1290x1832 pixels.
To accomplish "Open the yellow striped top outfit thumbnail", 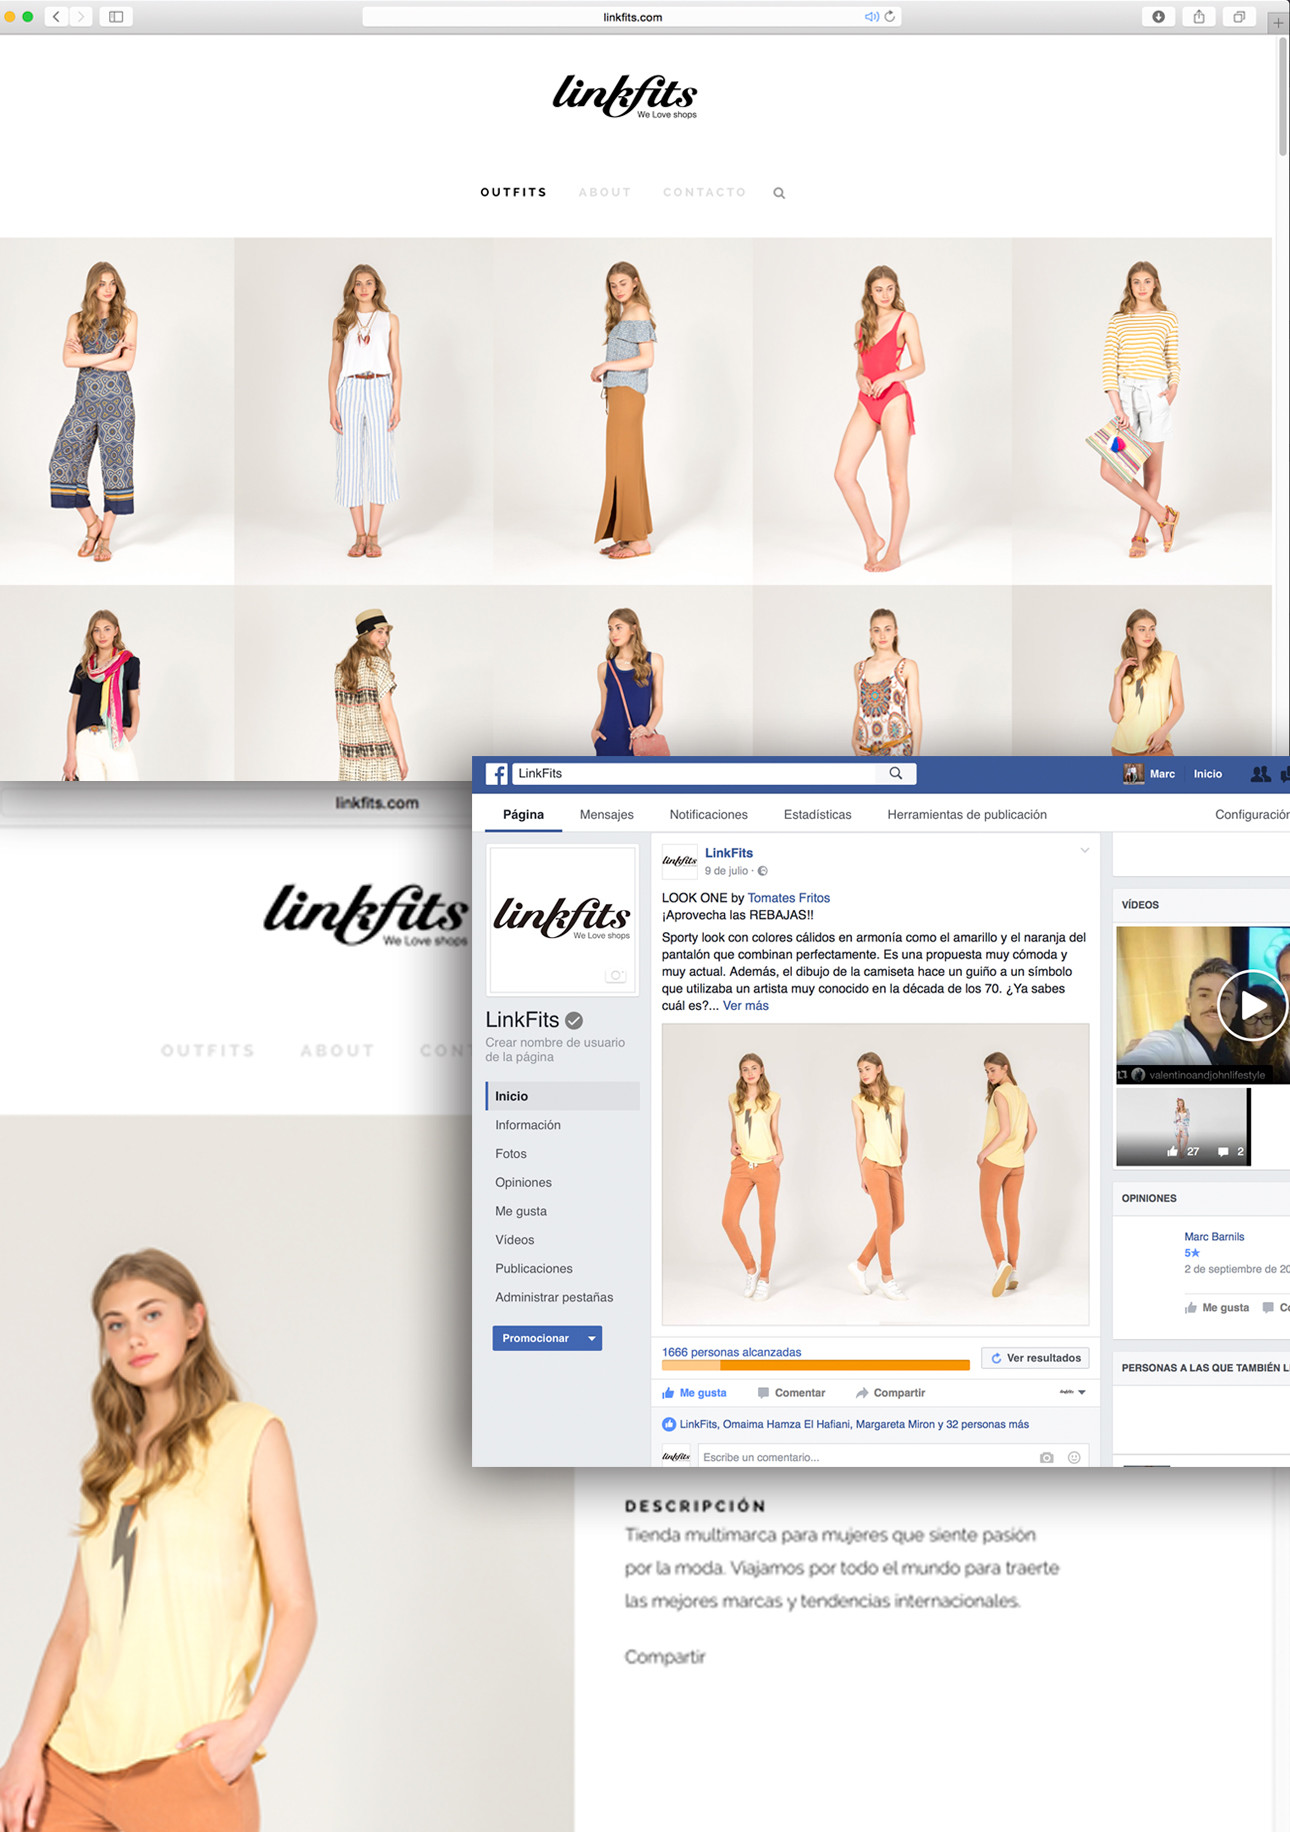I will (x=1141, y=410).
